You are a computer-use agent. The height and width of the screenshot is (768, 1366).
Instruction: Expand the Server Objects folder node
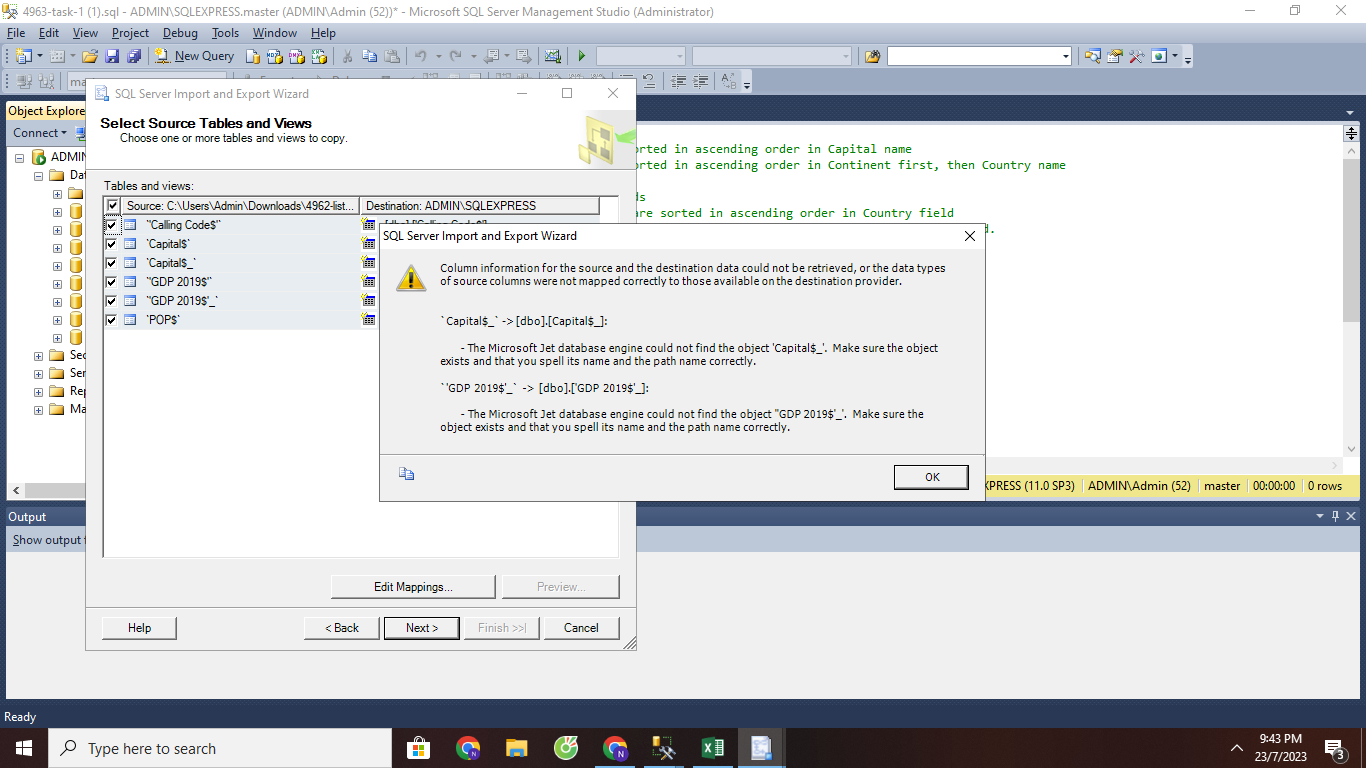[39, 373]
